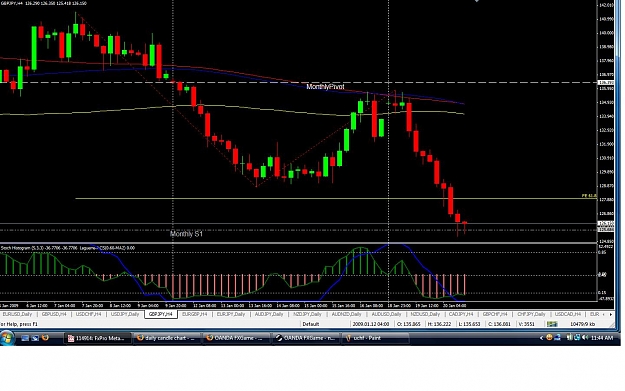Click the chart shift triangle marker at top
The image size is (625, 391).
point(476,1)
